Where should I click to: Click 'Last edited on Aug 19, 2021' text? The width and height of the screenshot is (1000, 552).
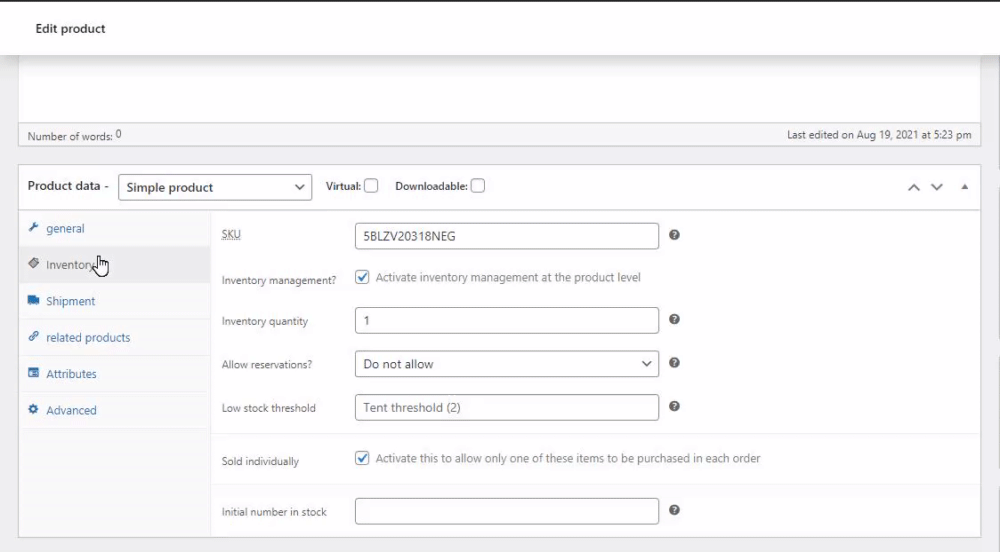click(x=879, y=135)
